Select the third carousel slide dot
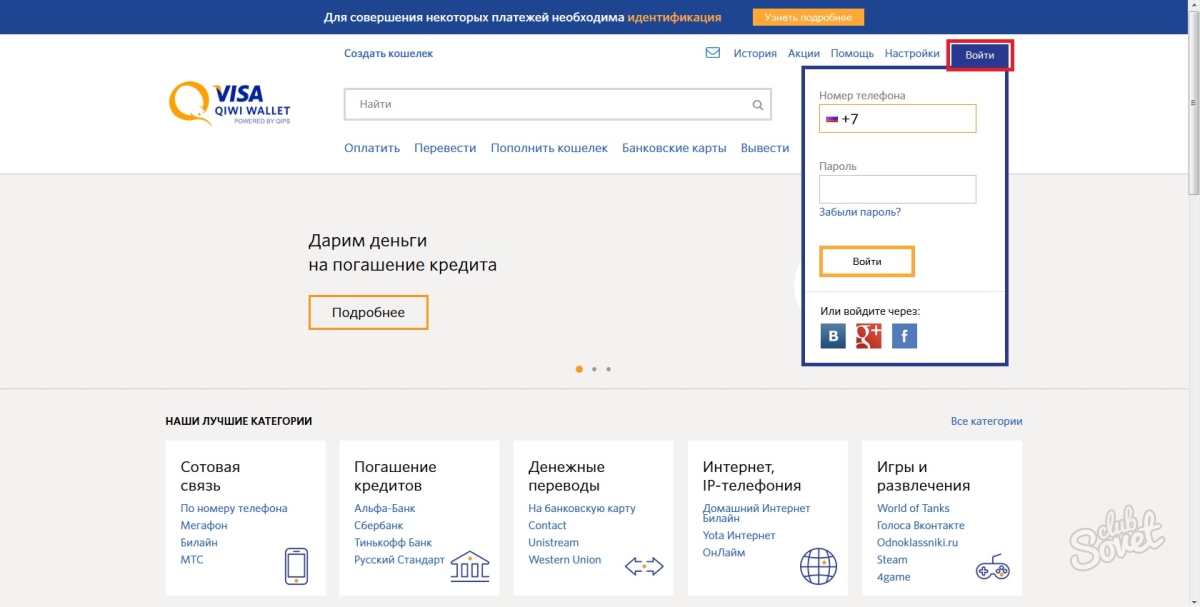This screenshot has height=607, width=1200. 608,369
